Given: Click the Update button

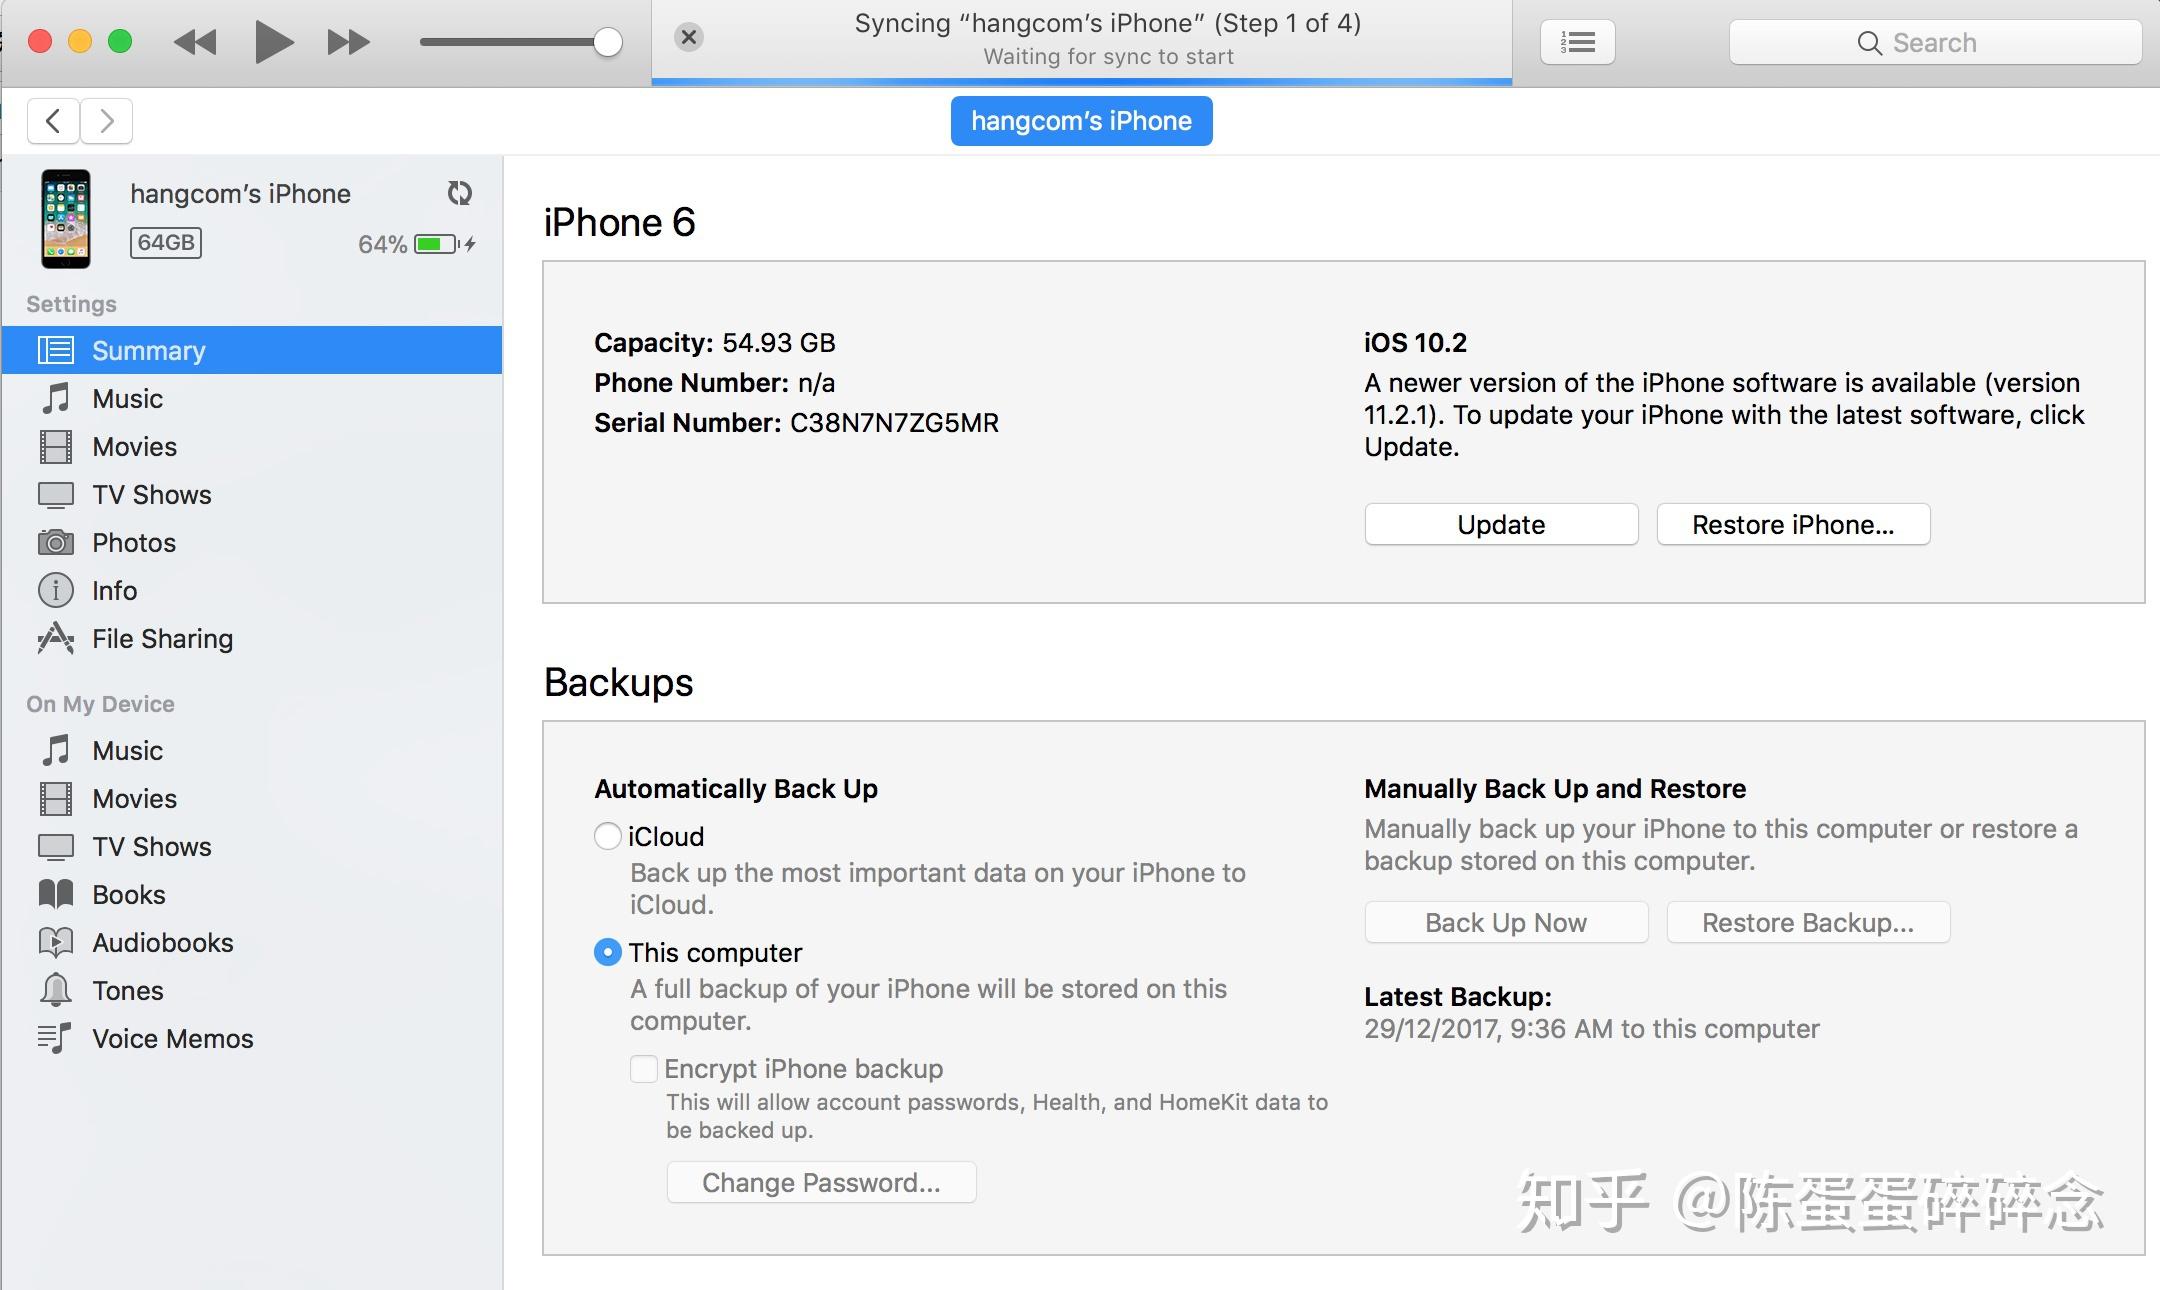Looking at the screenshot, I should [1501, 525].
